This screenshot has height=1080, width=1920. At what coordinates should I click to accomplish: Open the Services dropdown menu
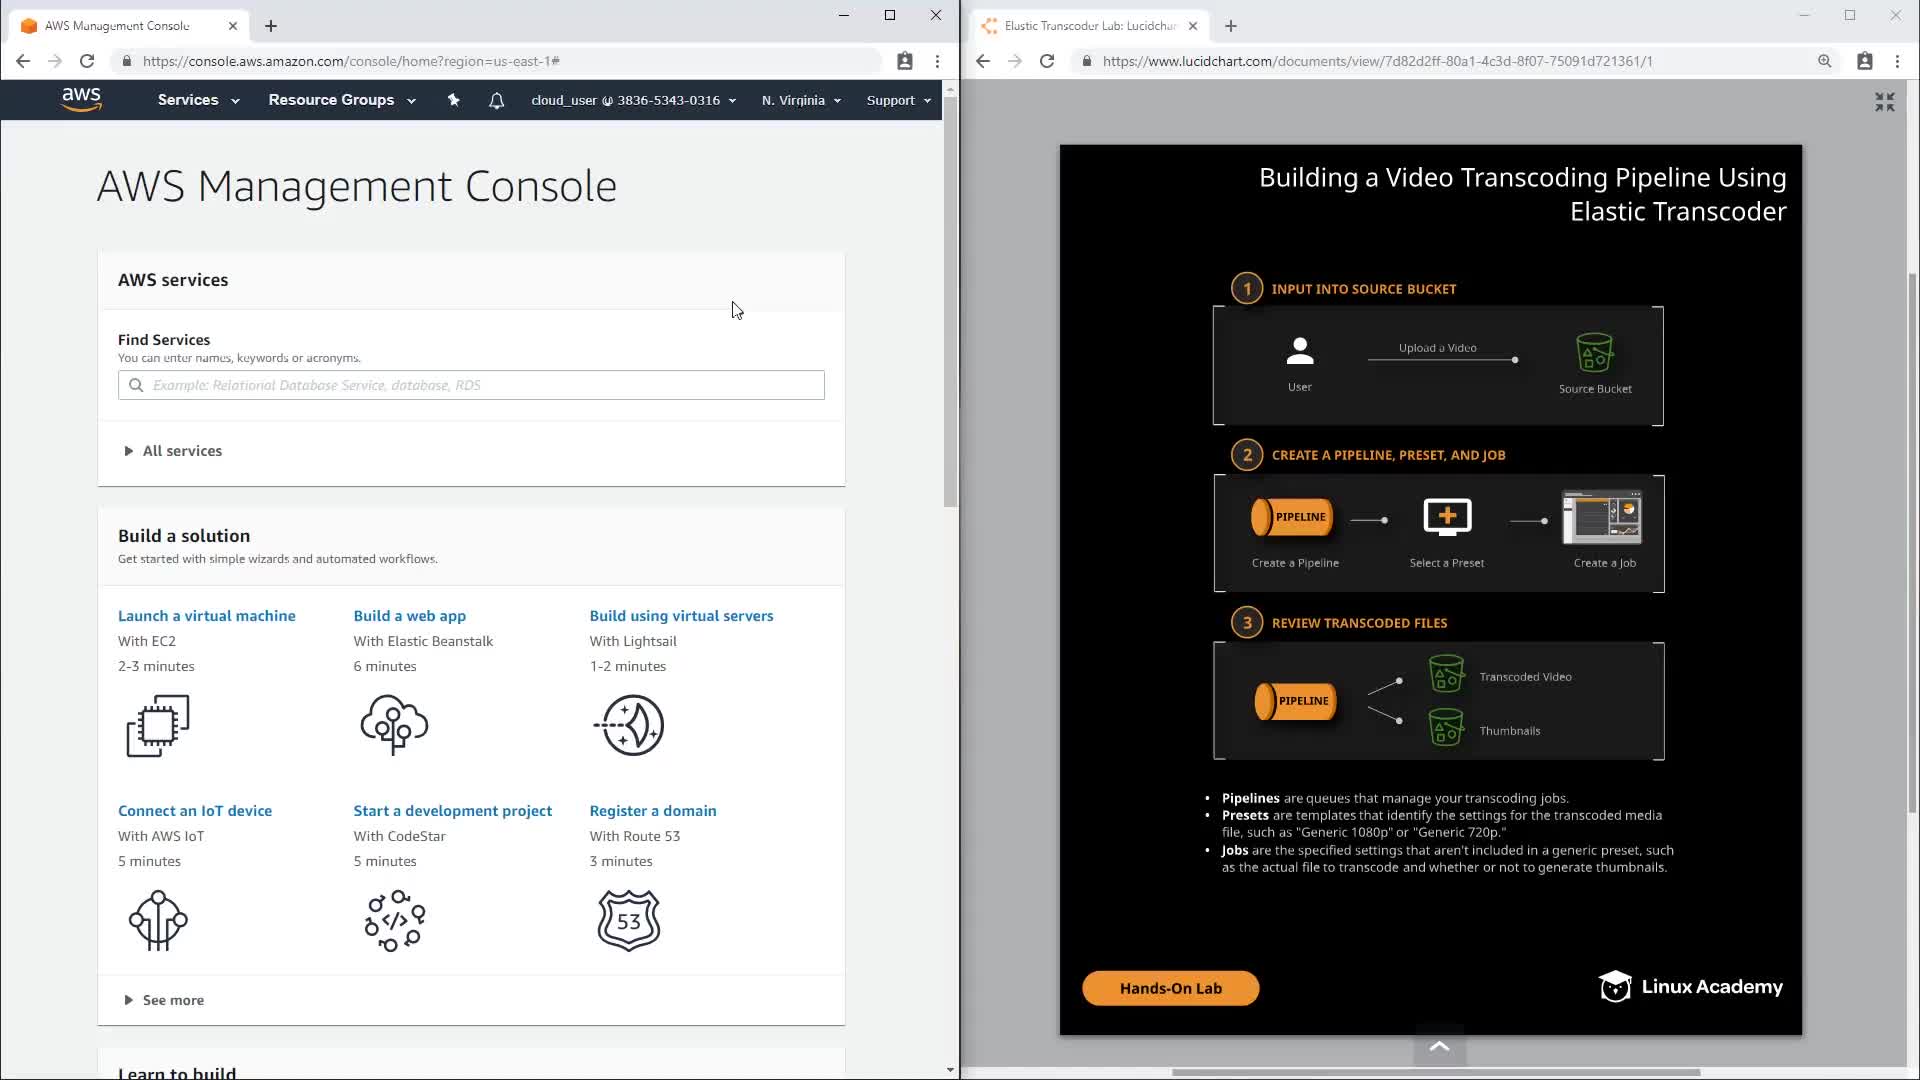point(198,100)
